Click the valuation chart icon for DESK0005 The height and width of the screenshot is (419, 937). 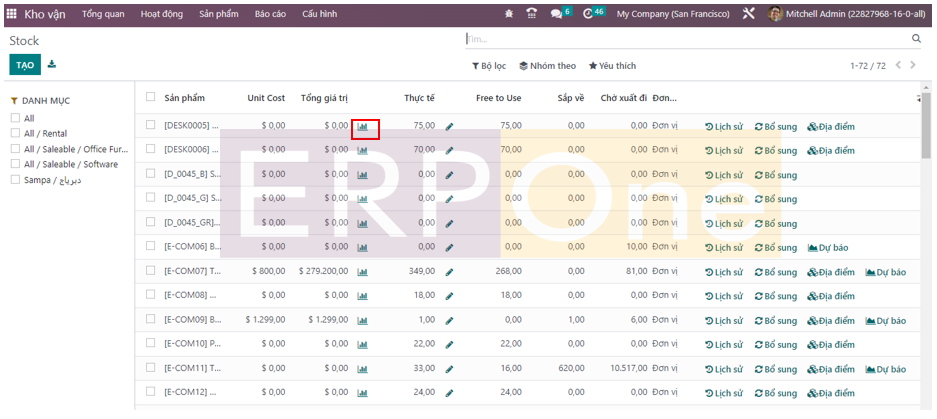363,127
